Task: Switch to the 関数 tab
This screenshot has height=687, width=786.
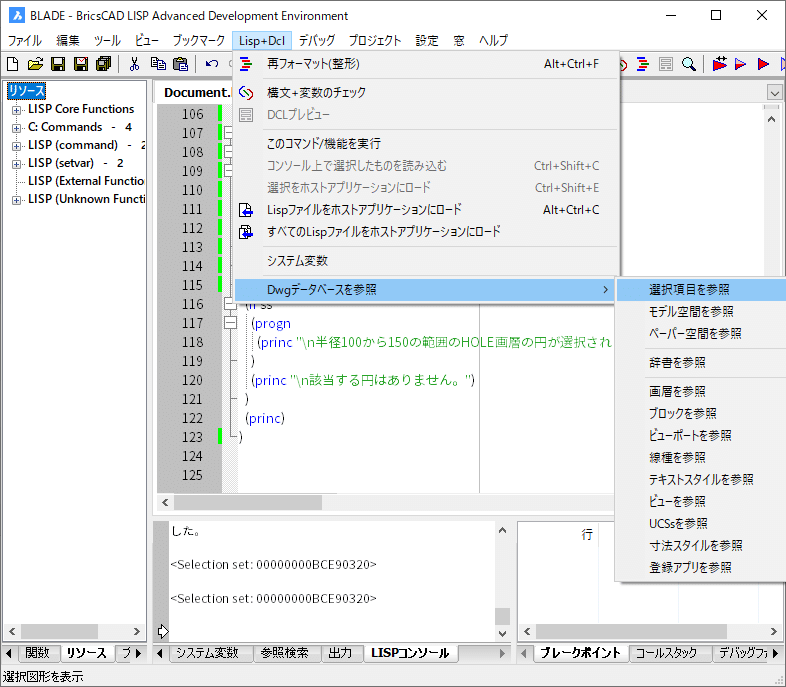Action: [38, 653]
